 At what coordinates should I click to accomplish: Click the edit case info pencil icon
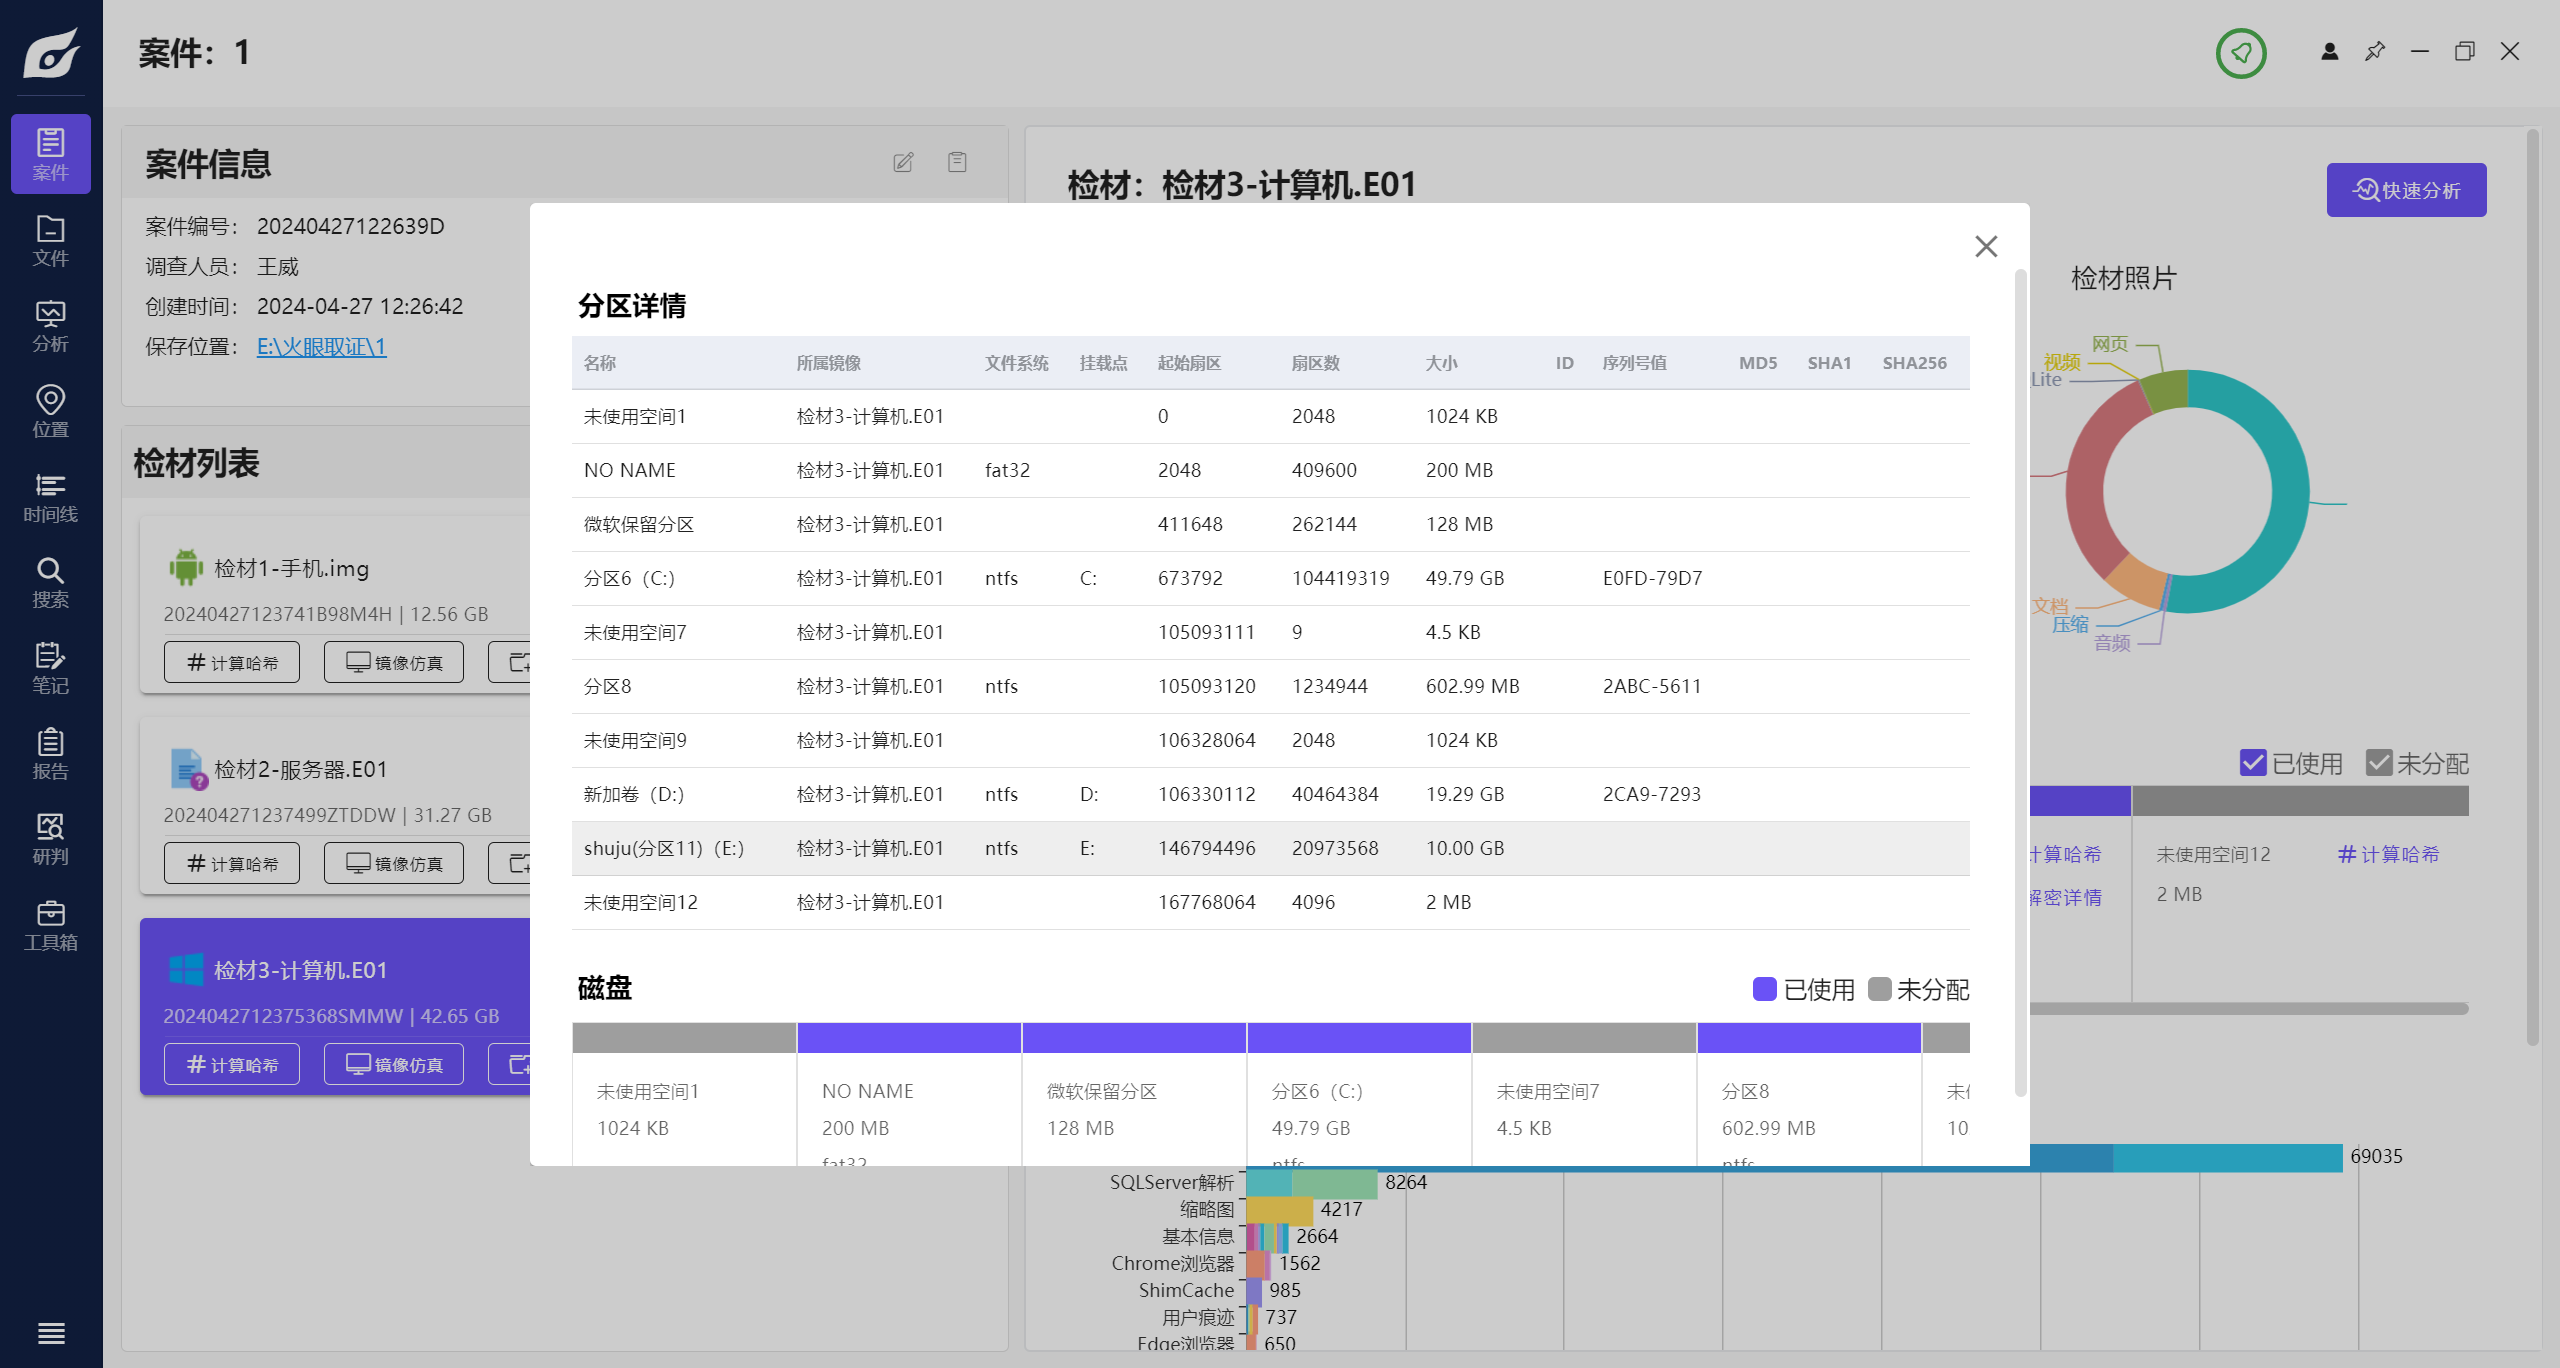tap(903, 162)
